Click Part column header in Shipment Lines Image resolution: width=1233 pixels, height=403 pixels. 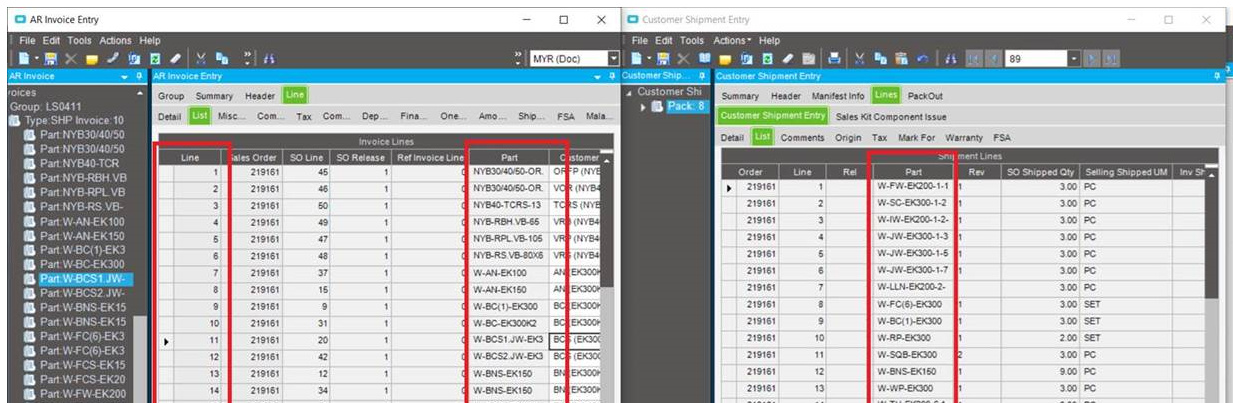tap(914, 172)
